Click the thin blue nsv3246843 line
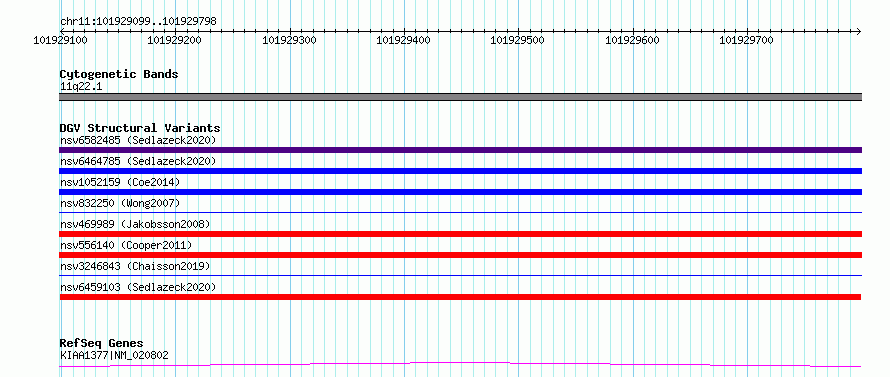Image resolution: width=890 pixels, height=377 pixels. 460,275
